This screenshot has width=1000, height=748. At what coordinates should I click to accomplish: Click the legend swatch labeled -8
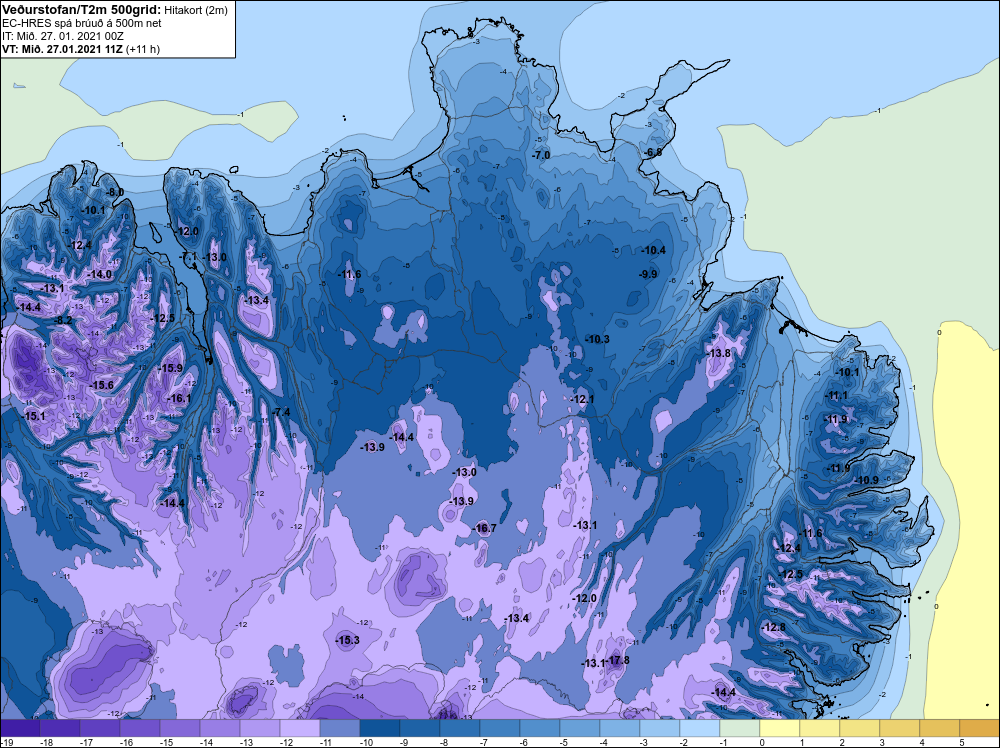click(x=460, y=729)
